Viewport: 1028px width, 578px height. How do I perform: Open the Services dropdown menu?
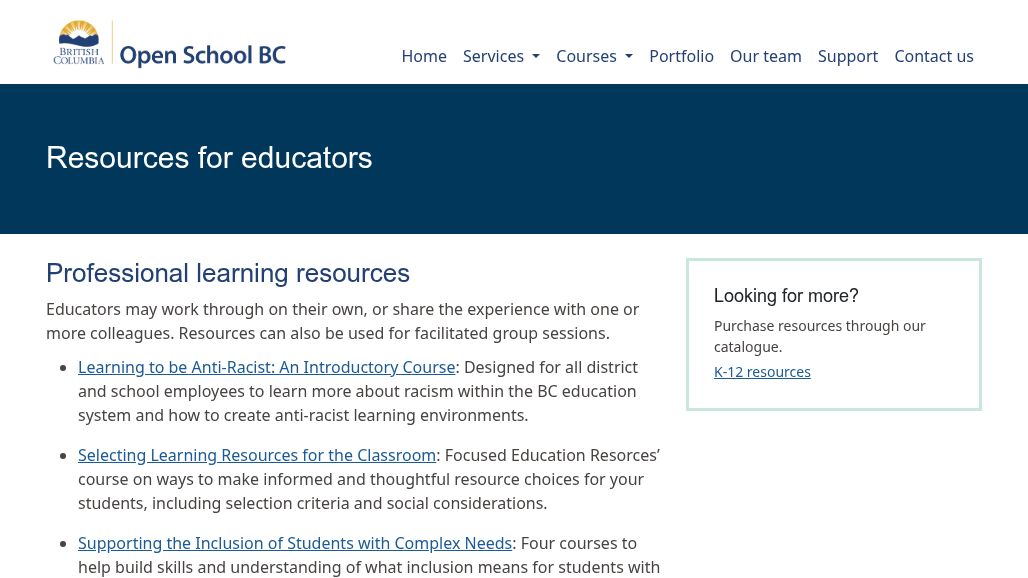(494, 56)
